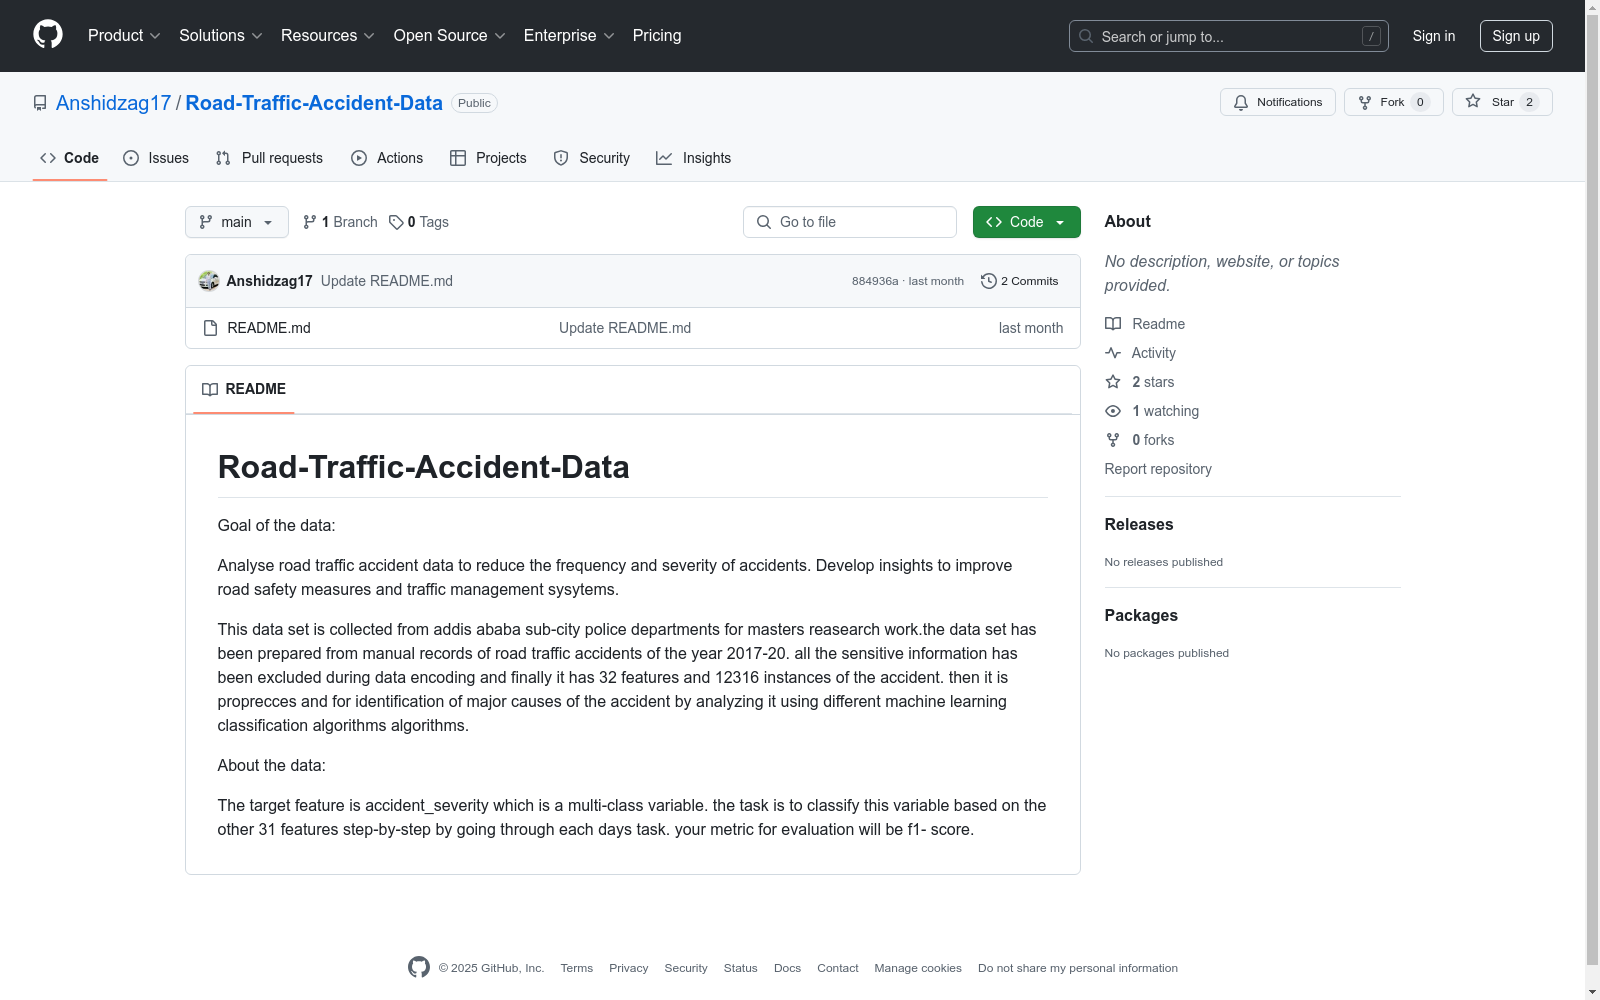1600x1000 pixels.
Task: Open the README.md file row
Action: [633, 328]
